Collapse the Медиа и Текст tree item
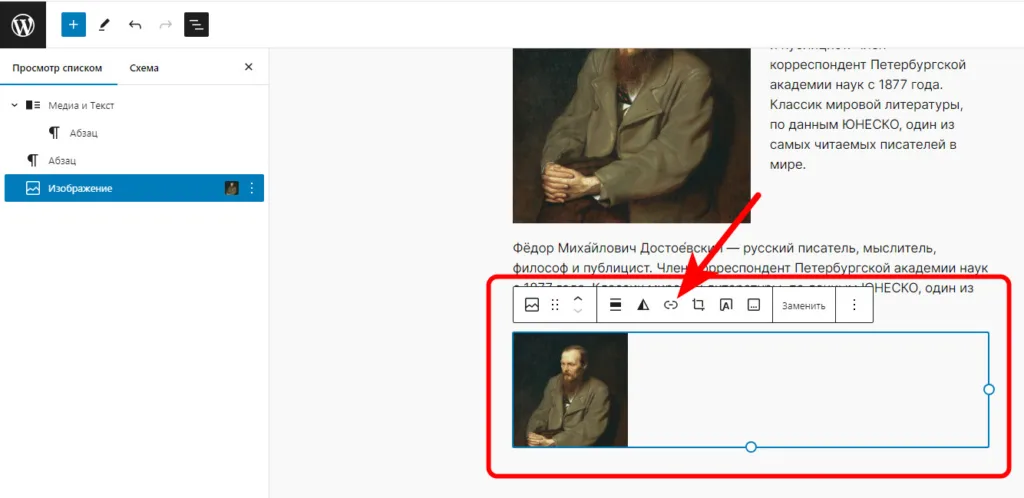 [14, 105]
